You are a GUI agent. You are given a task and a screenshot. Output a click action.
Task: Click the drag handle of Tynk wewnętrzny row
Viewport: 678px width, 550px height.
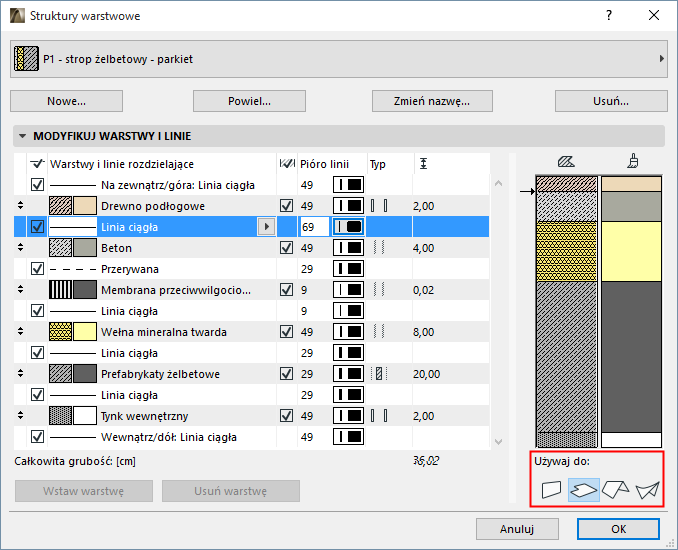20,416
